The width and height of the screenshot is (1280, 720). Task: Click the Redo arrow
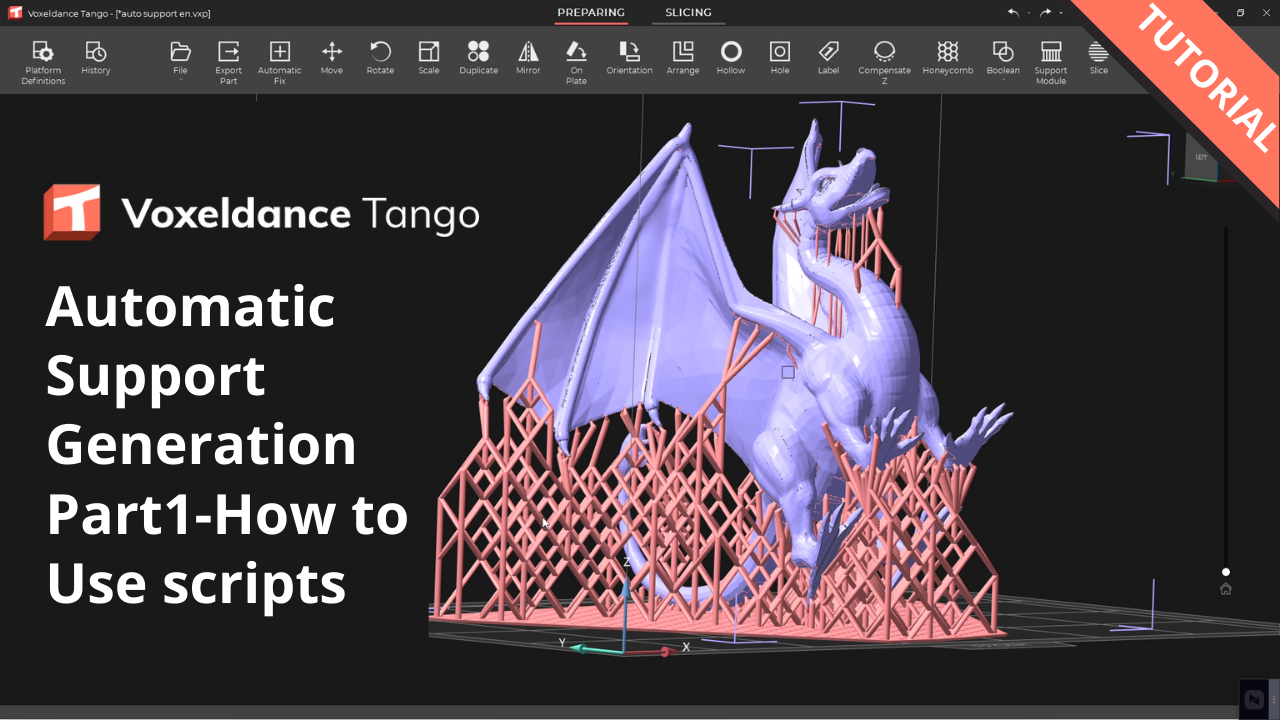pos(1045,13)
